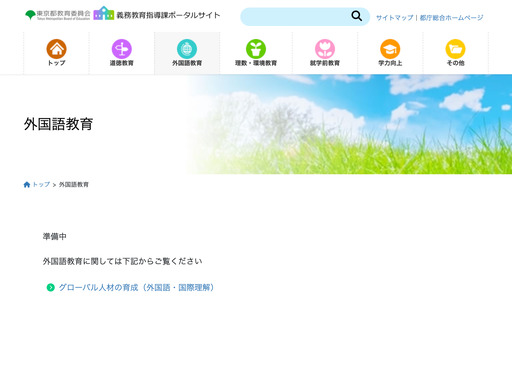Click the 外国語教育 page heading
This screenshot has height=384, width=512.
coord(58,124)
